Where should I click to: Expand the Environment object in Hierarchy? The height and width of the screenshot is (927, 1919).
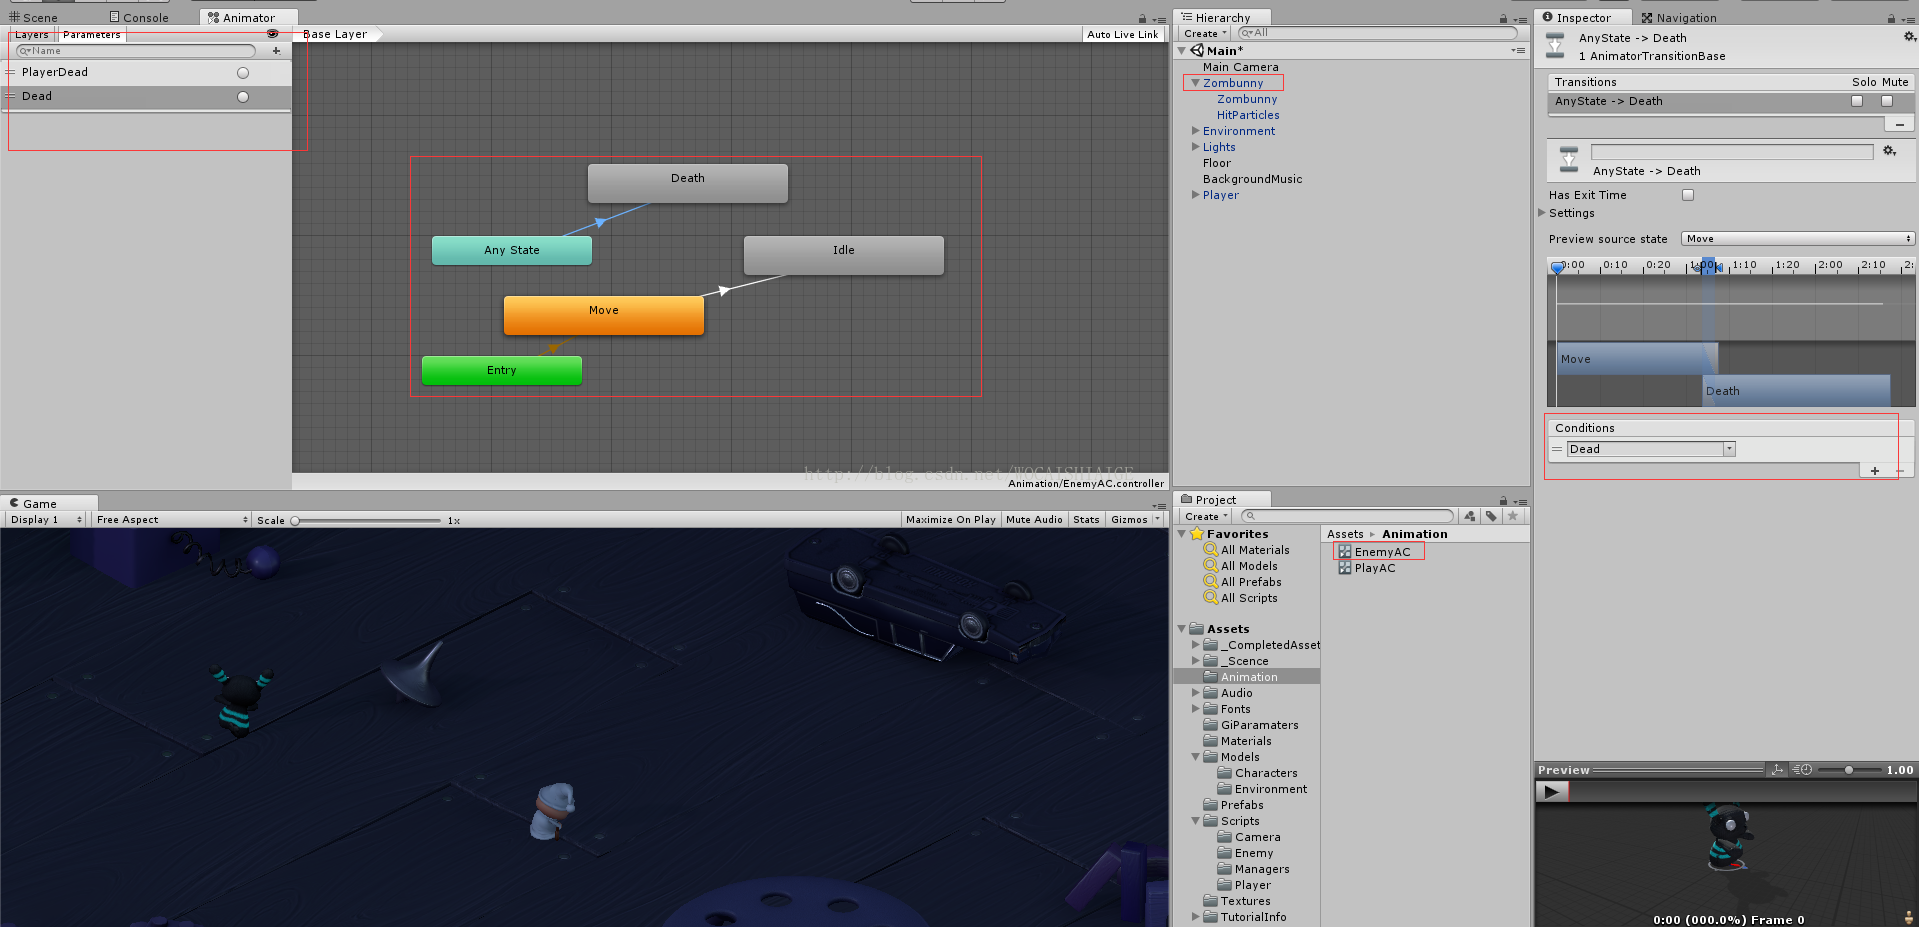point(1195,131)
